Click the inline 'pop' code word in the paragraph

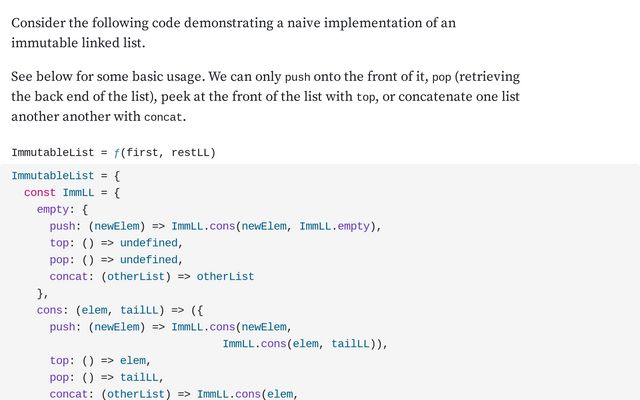[x=442, y=77]
